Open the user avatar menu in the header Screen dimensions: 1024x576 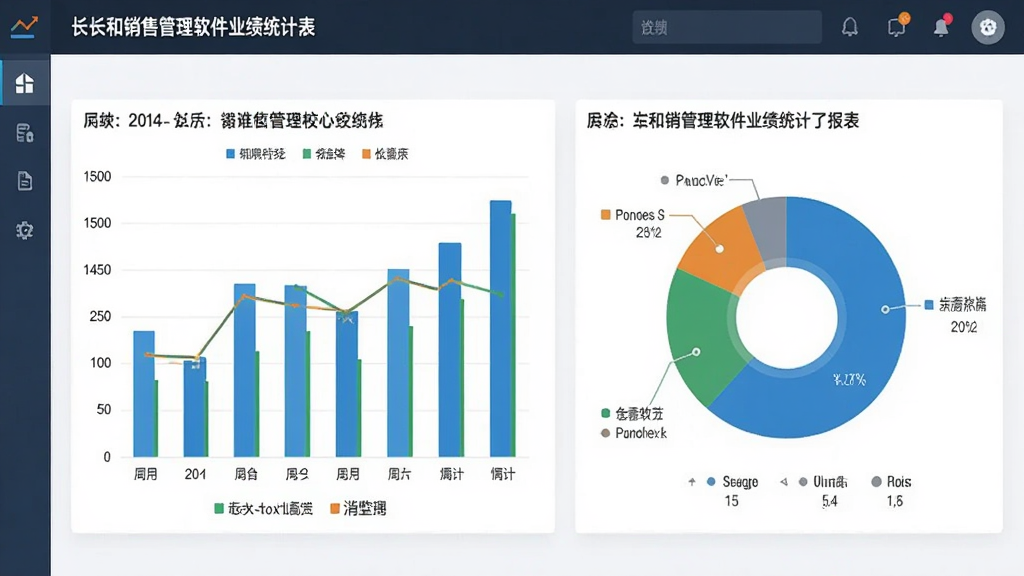coord(988,27)
